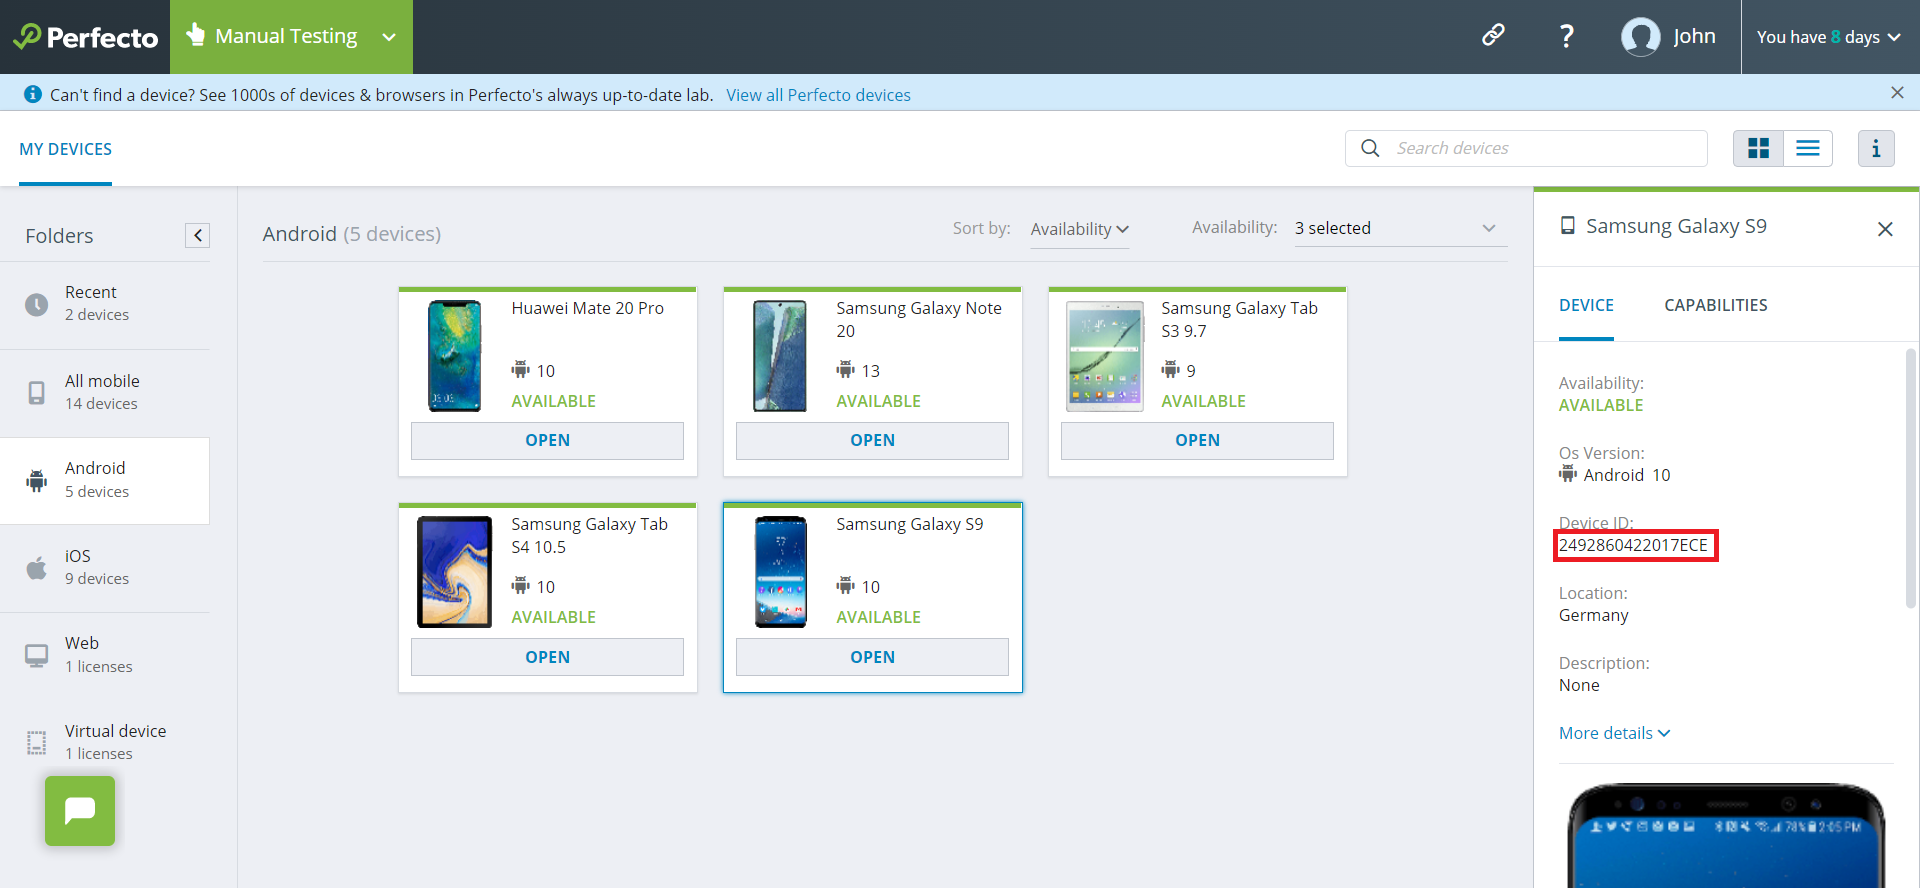
Task: Open the Web folder
Action: click(x=105, y=655)
